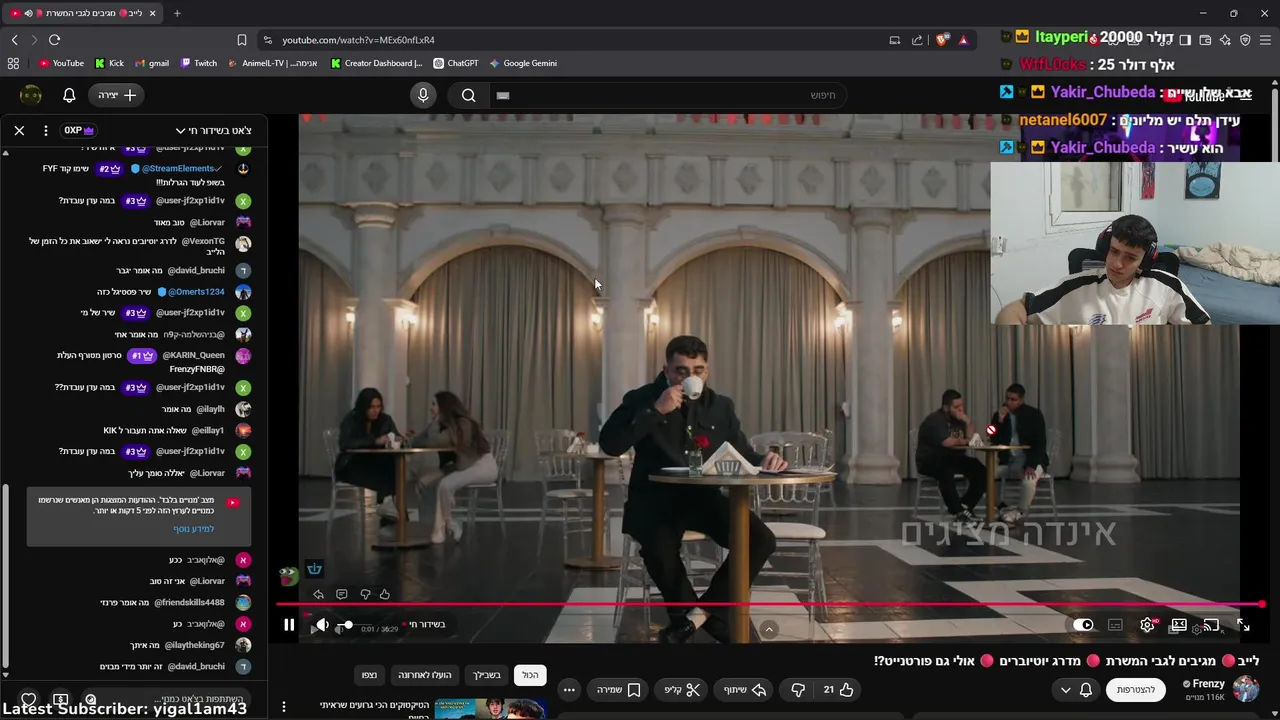
Task: Open the account avatar menu
Action: [31, 95]
